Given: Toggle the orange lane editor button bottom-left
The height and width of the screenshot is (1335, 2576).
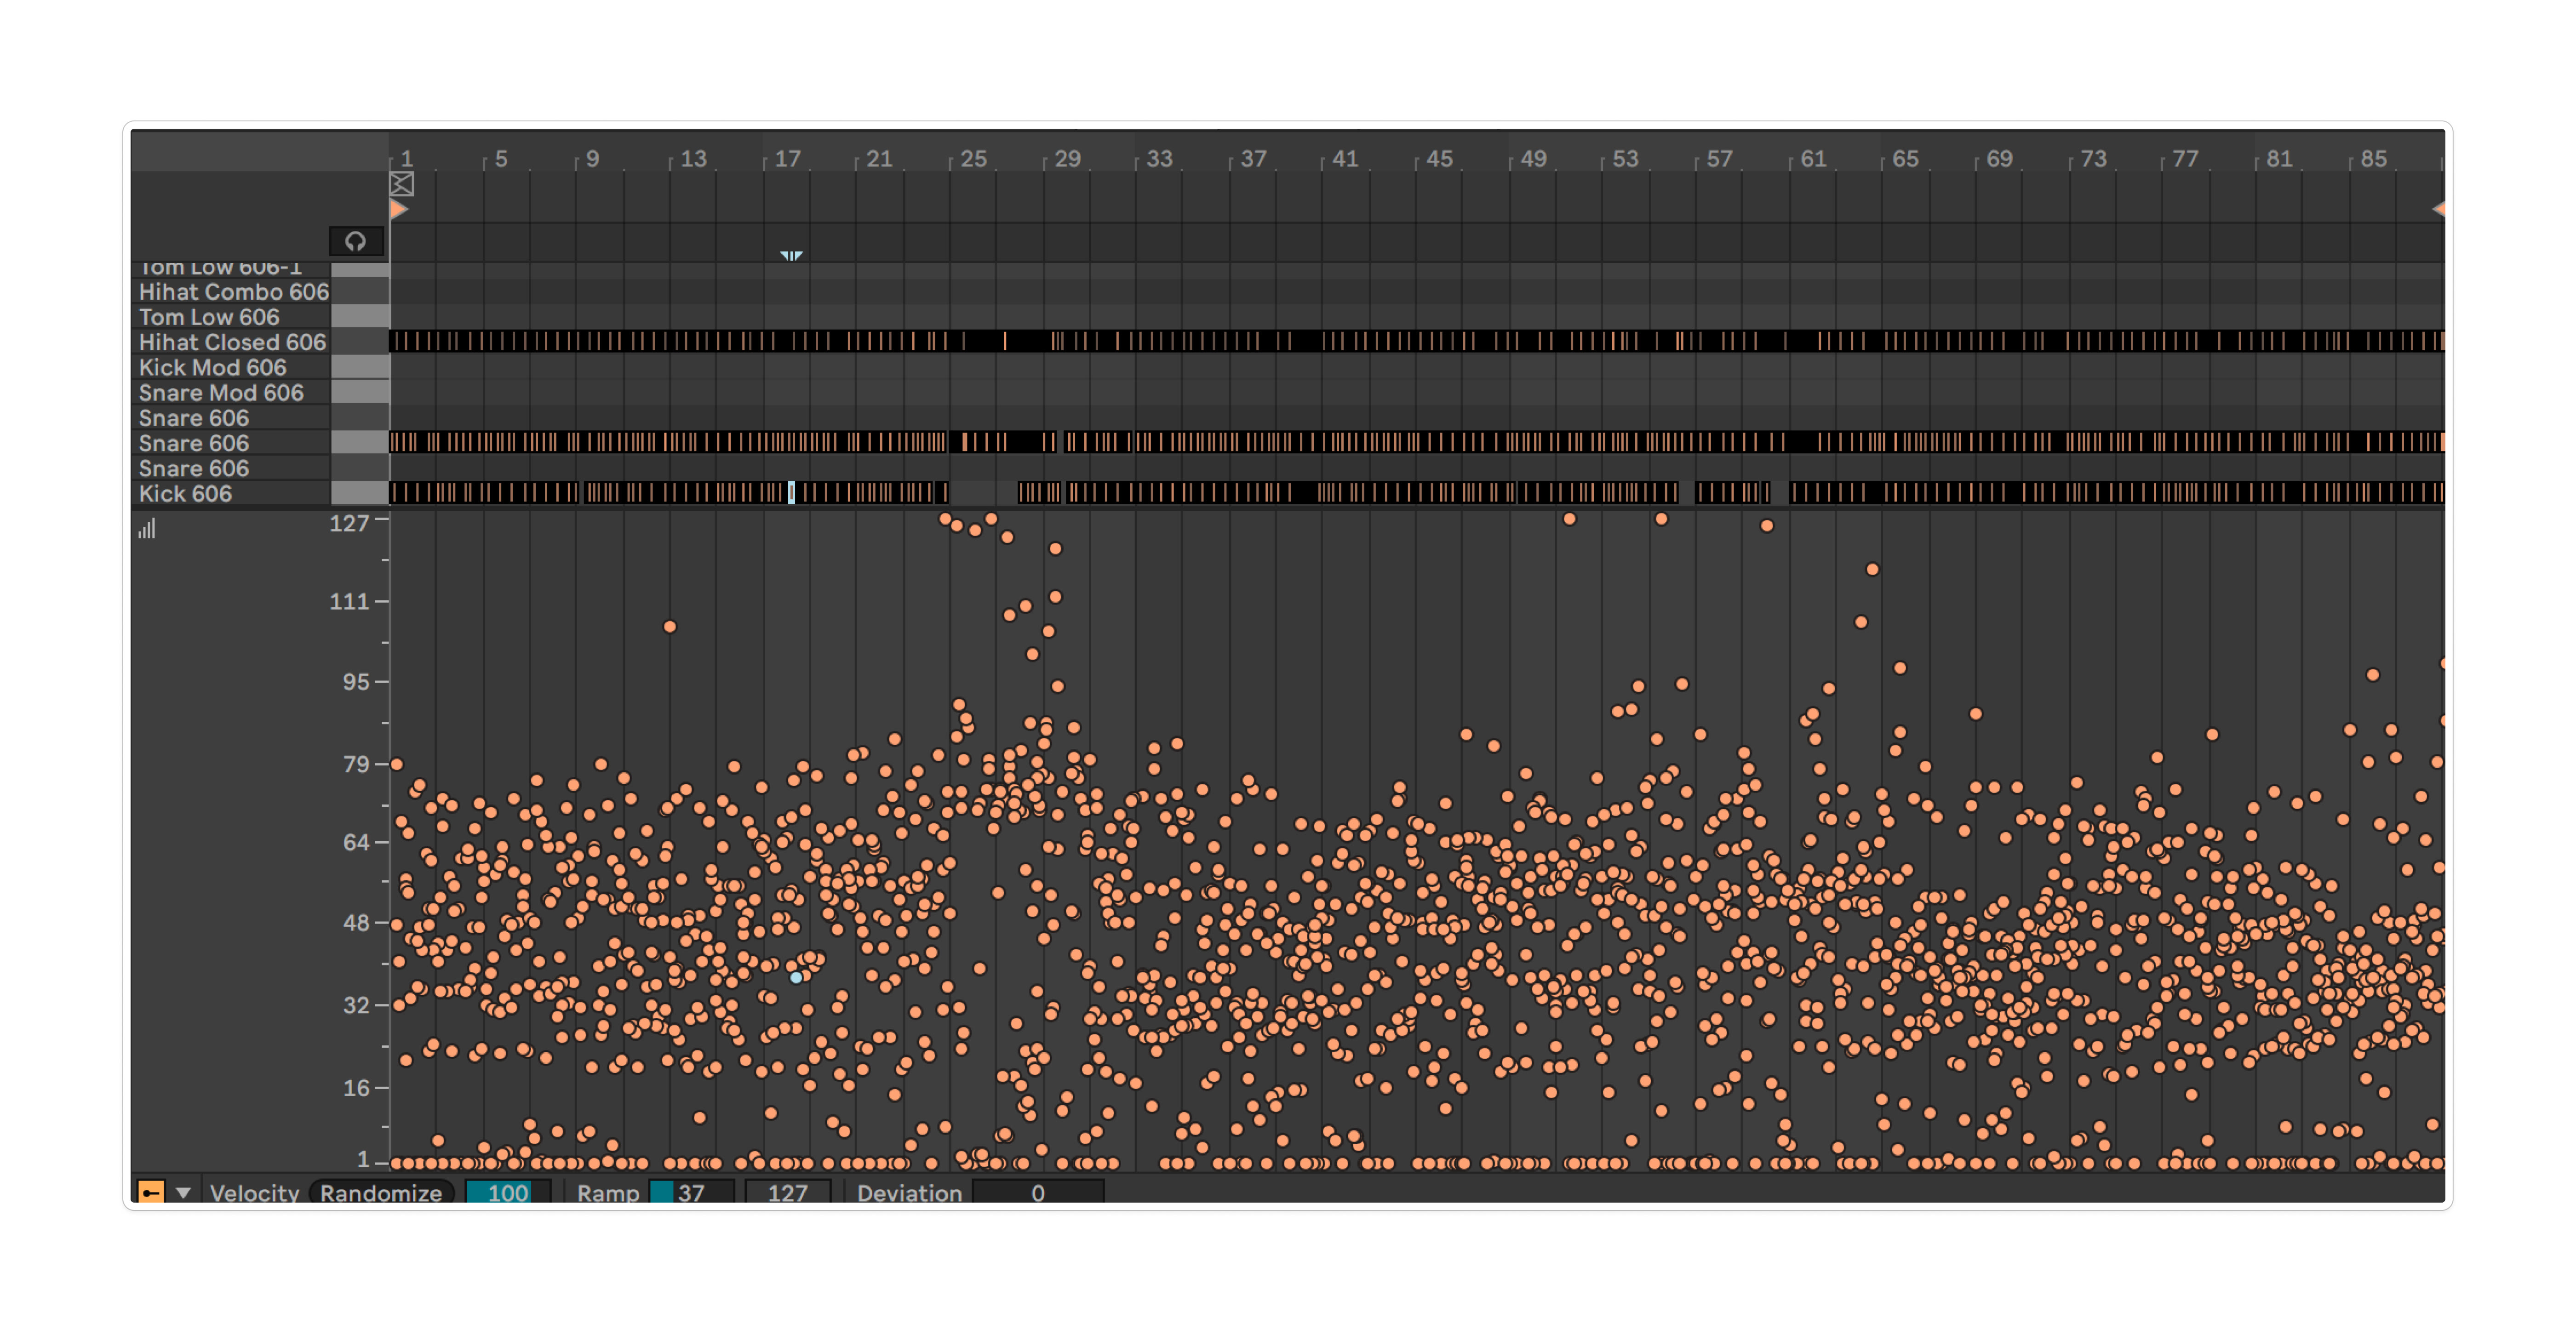Looking at the screenshot, I should (151, 1191).
